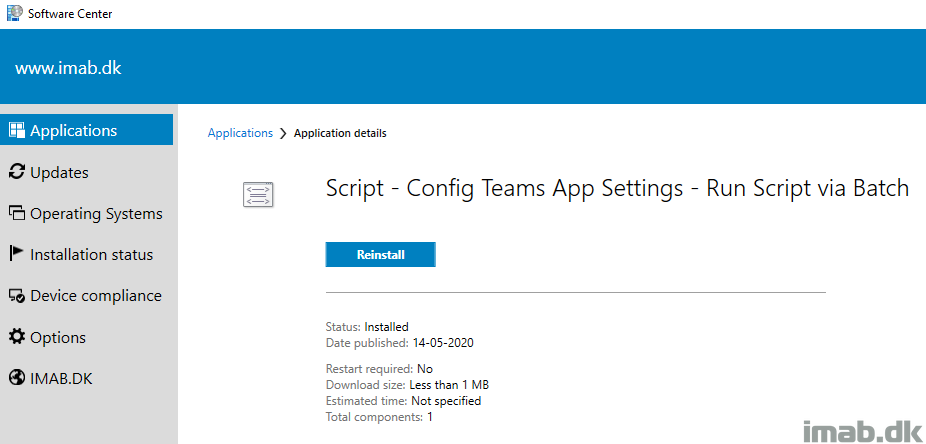This screenshot has height=444, width=926.
Task: Select the Applications sidebar tab
Action: 87,130
